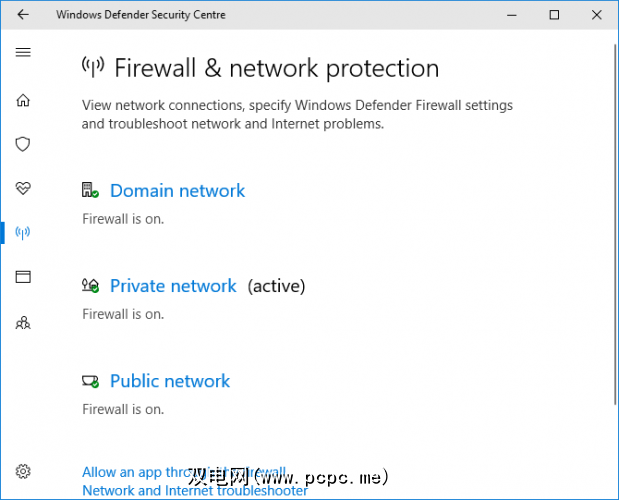This screenshot has width=619, height=500.
Task: Minimize the Windows Defender Security Centre window
Action: [508, 15]
